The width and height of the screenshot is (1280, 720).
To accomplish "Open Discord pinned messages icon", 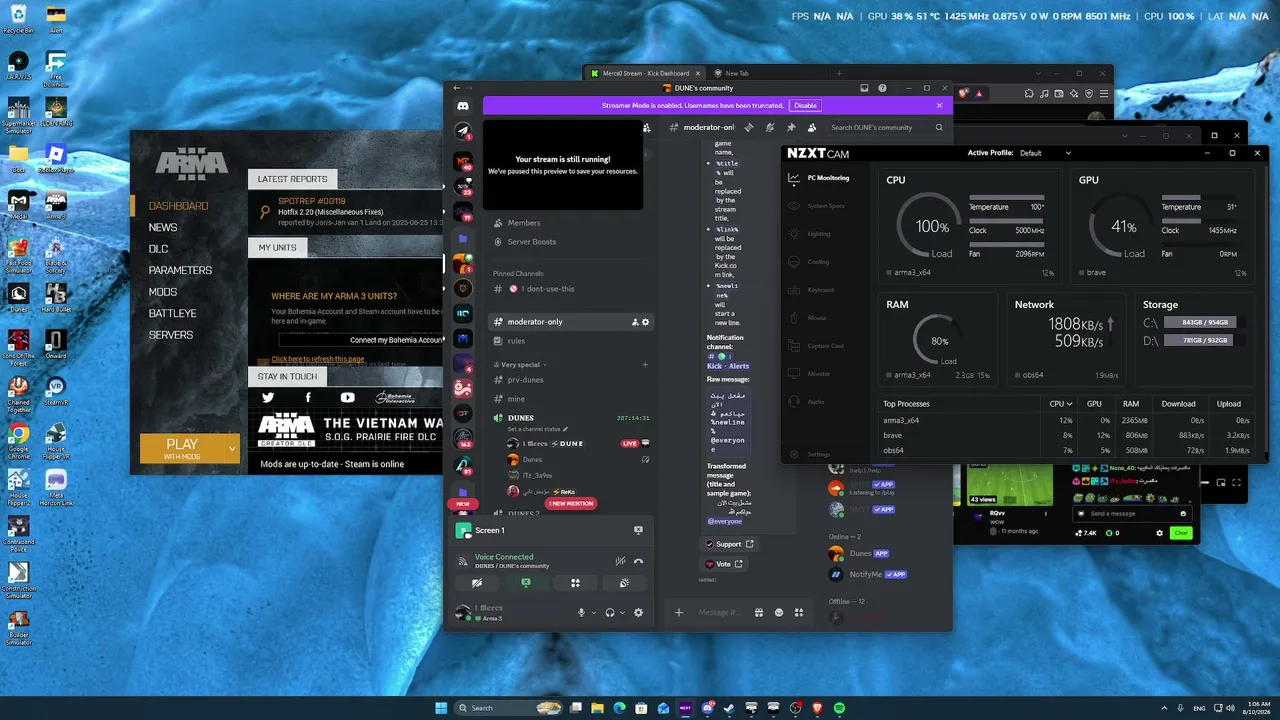I will (791, 128).
